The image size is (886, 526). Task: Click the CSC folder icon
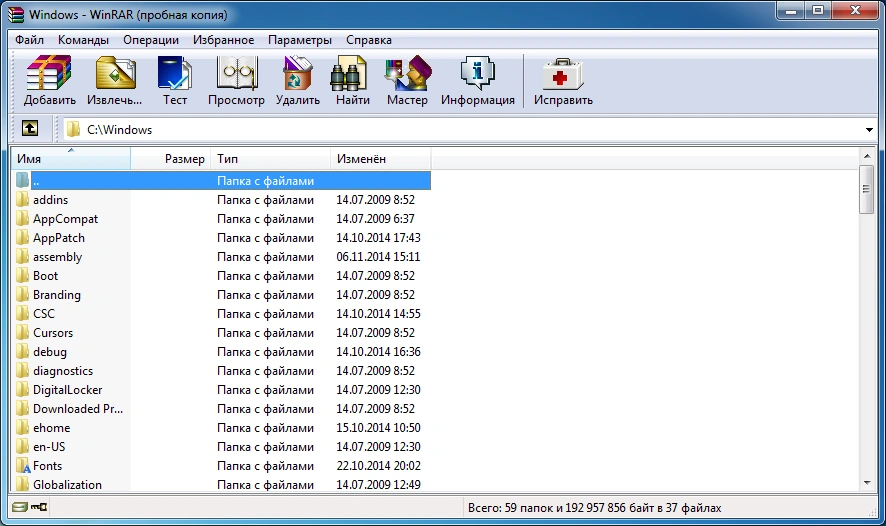click(x=22, y=314)
